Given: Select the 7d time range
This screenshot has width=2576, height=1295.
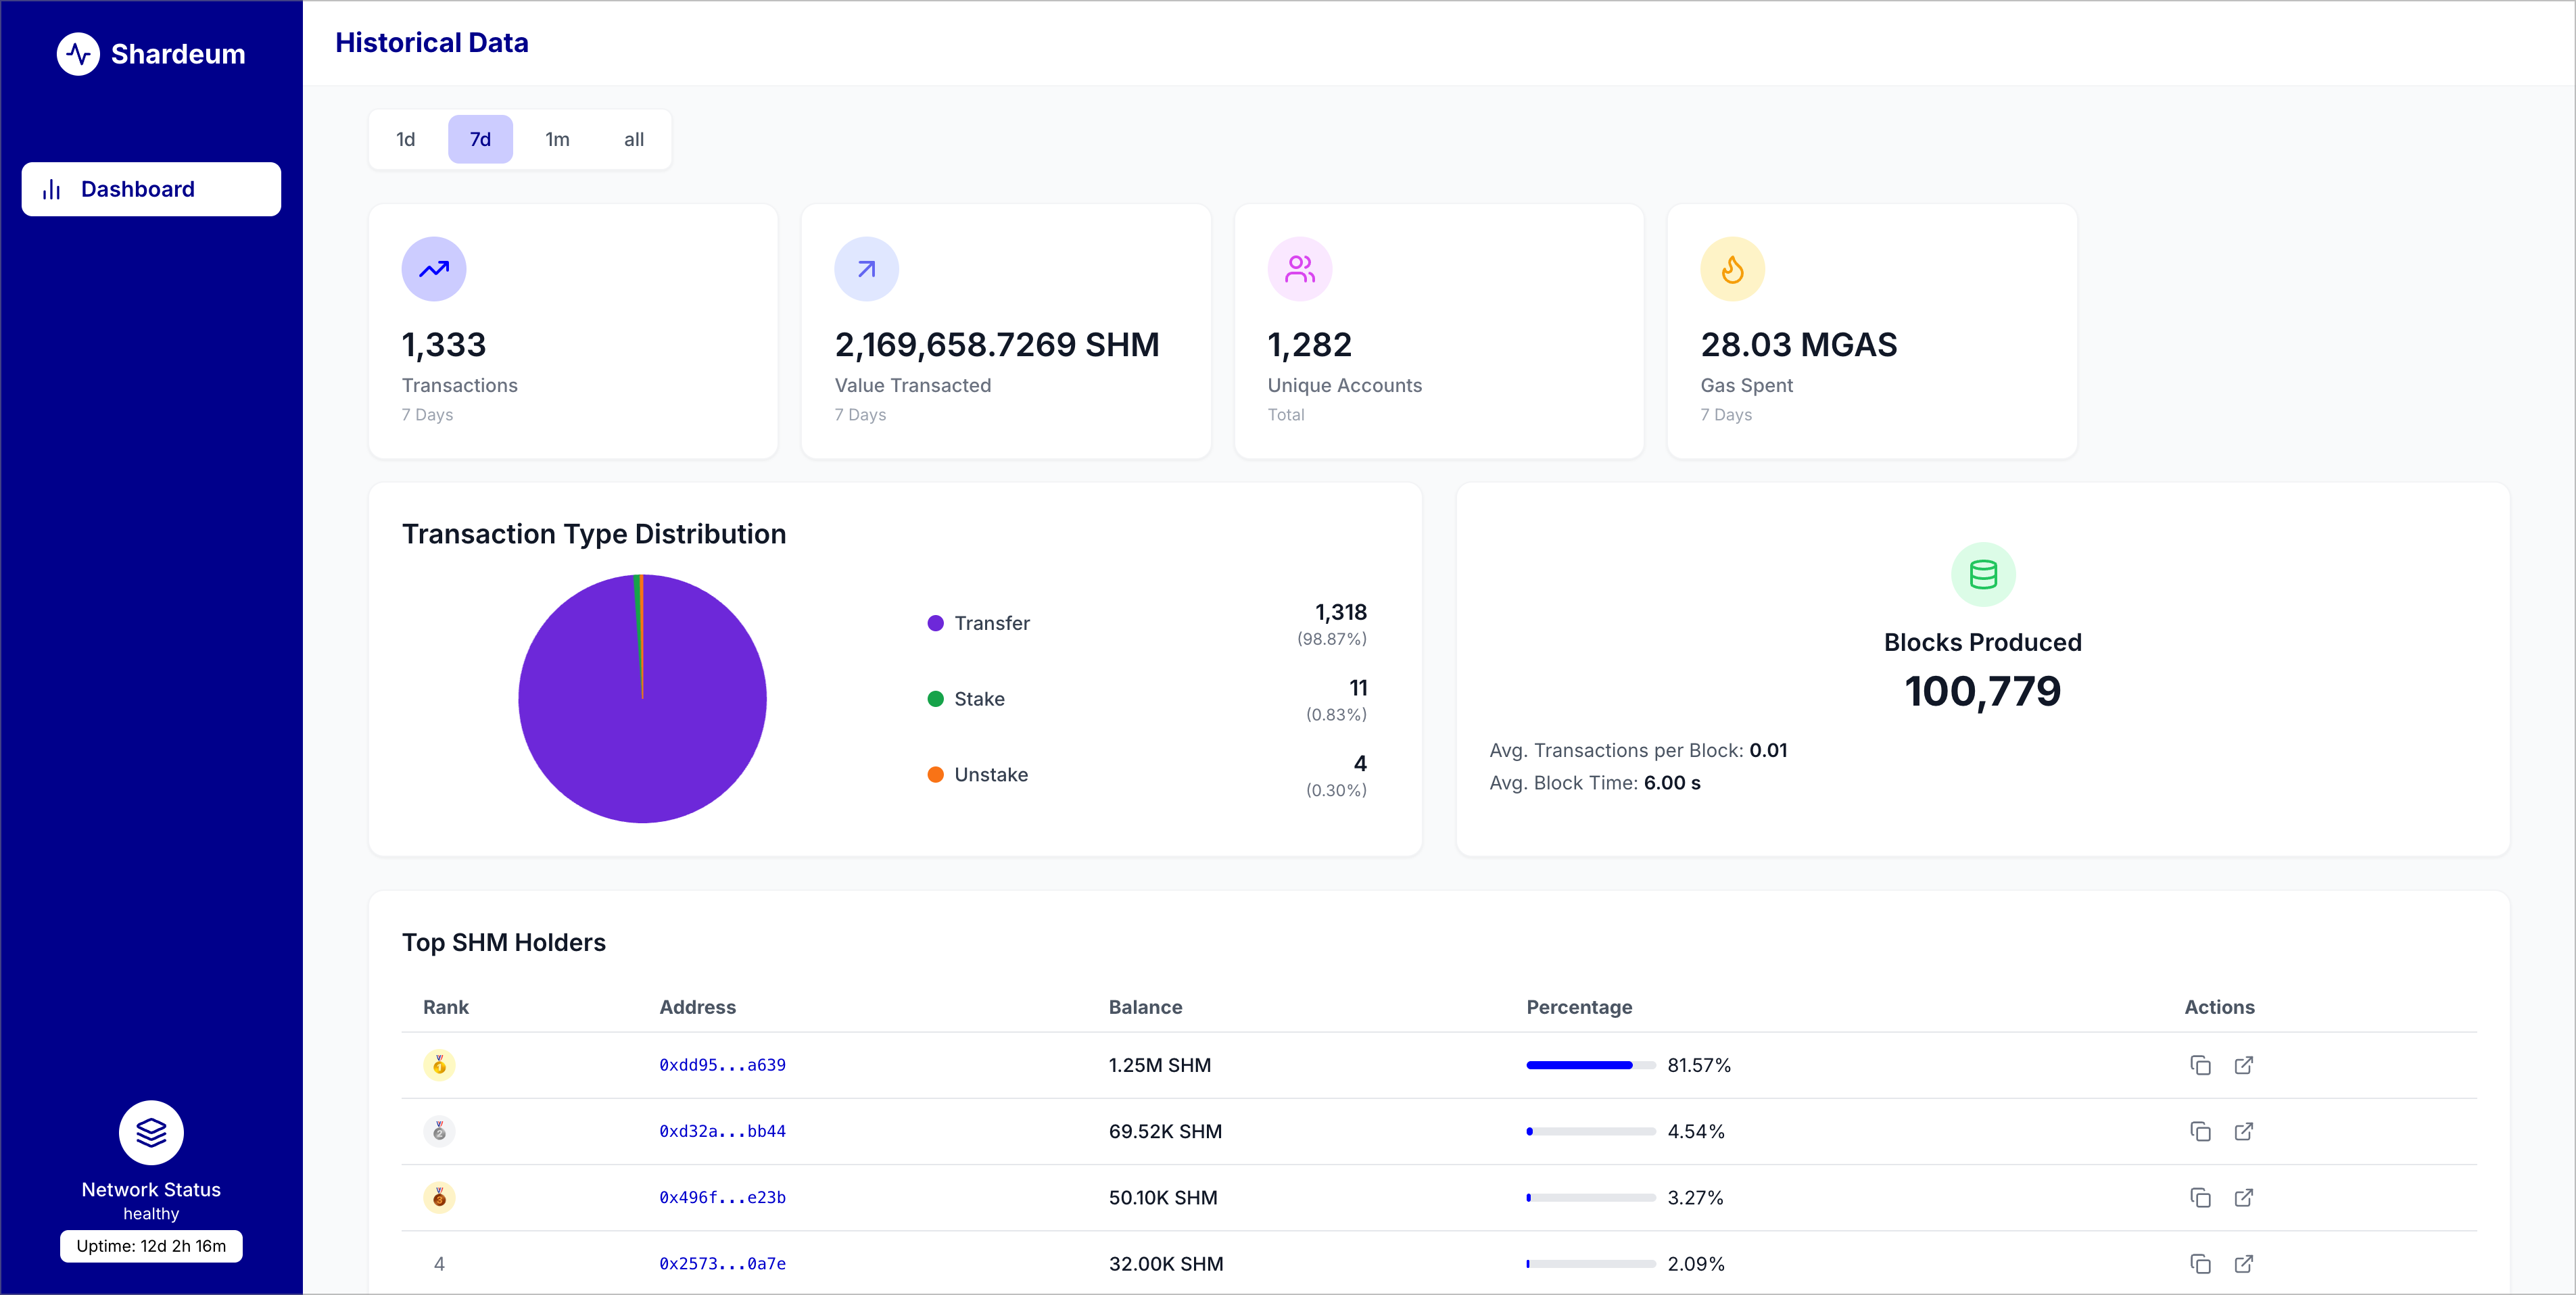Looking at the screenshot, I should [x=480, y=139].
